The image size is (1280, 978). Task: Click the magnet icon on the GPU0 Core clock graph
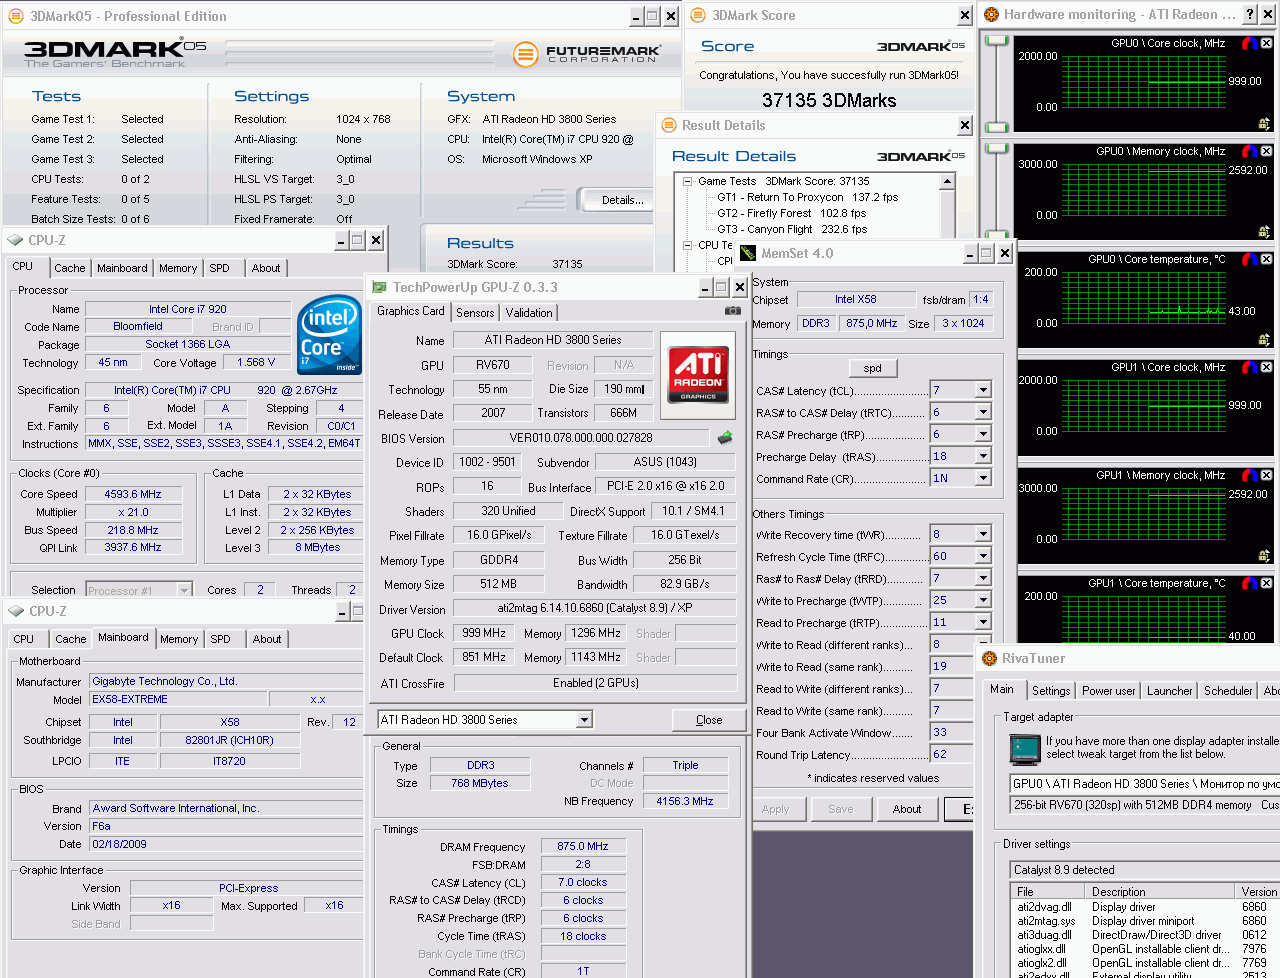tap(1249, 43)
